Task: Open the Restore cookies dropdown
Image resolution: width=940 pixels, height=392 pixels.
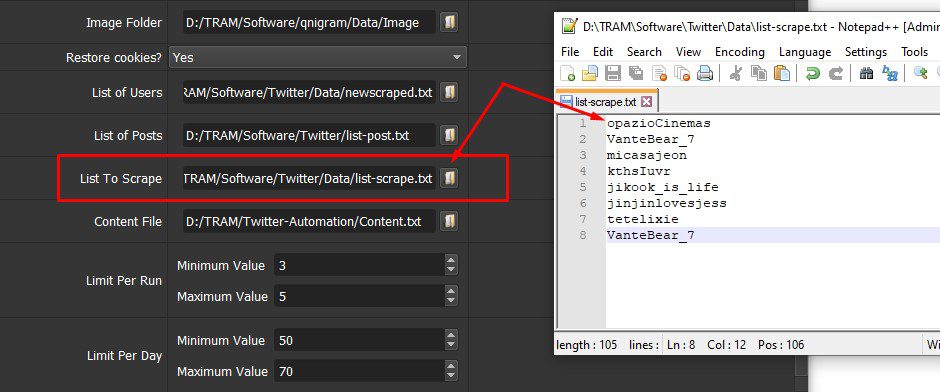Action: (318, 58)
